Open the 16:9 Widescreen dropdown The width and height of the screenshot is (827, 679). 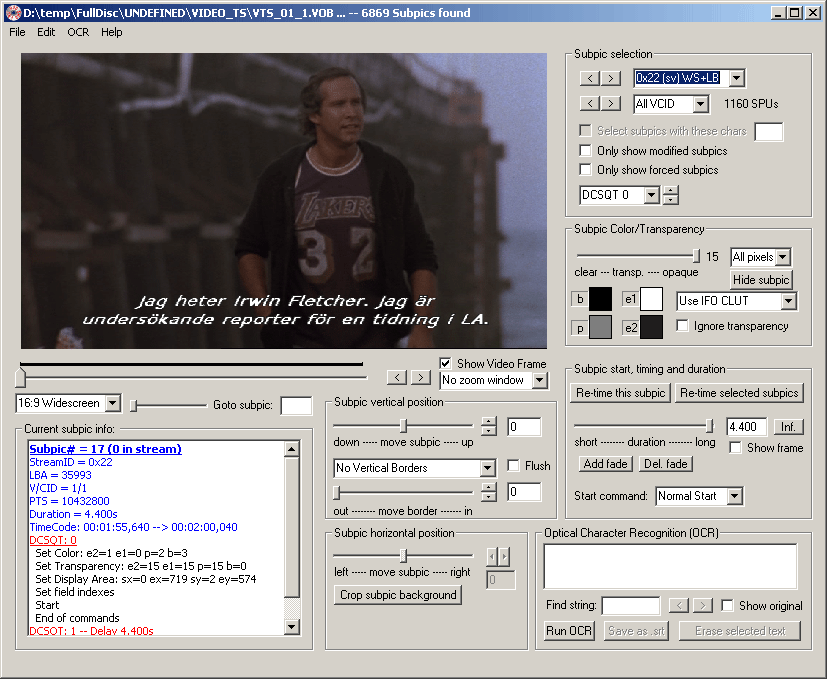click(112, 403)
